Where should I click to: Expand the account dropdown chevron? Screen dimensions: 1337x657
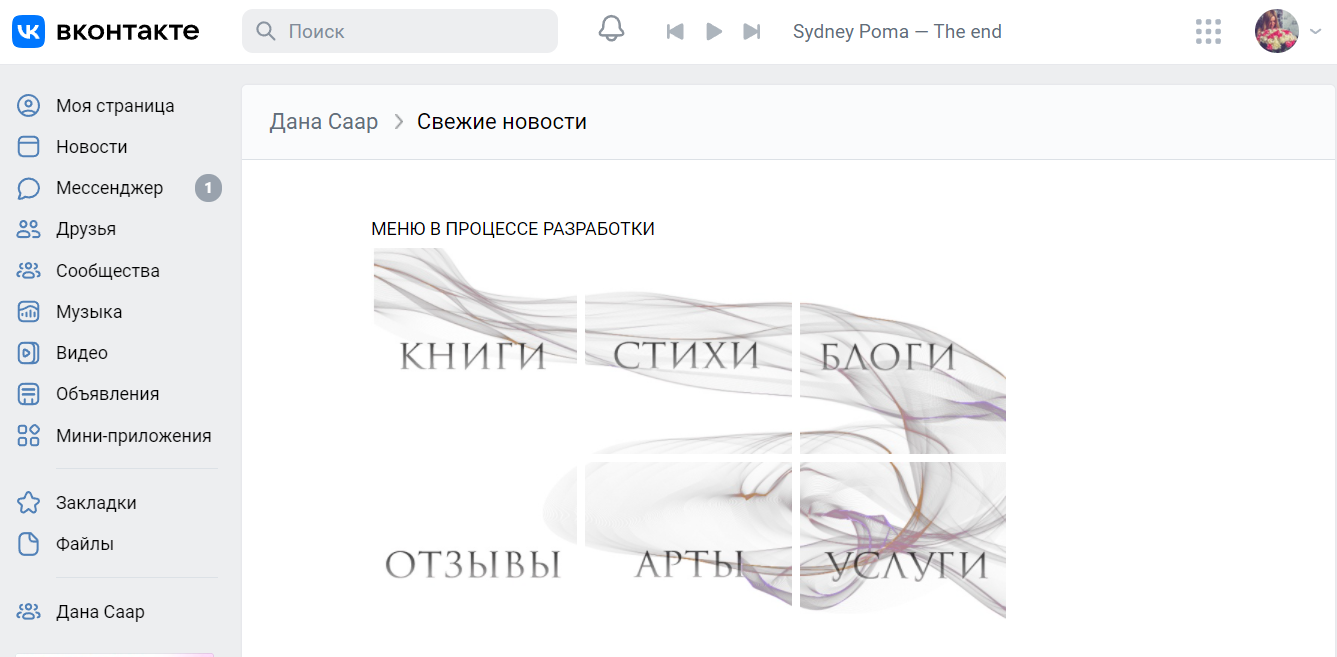1315,32
